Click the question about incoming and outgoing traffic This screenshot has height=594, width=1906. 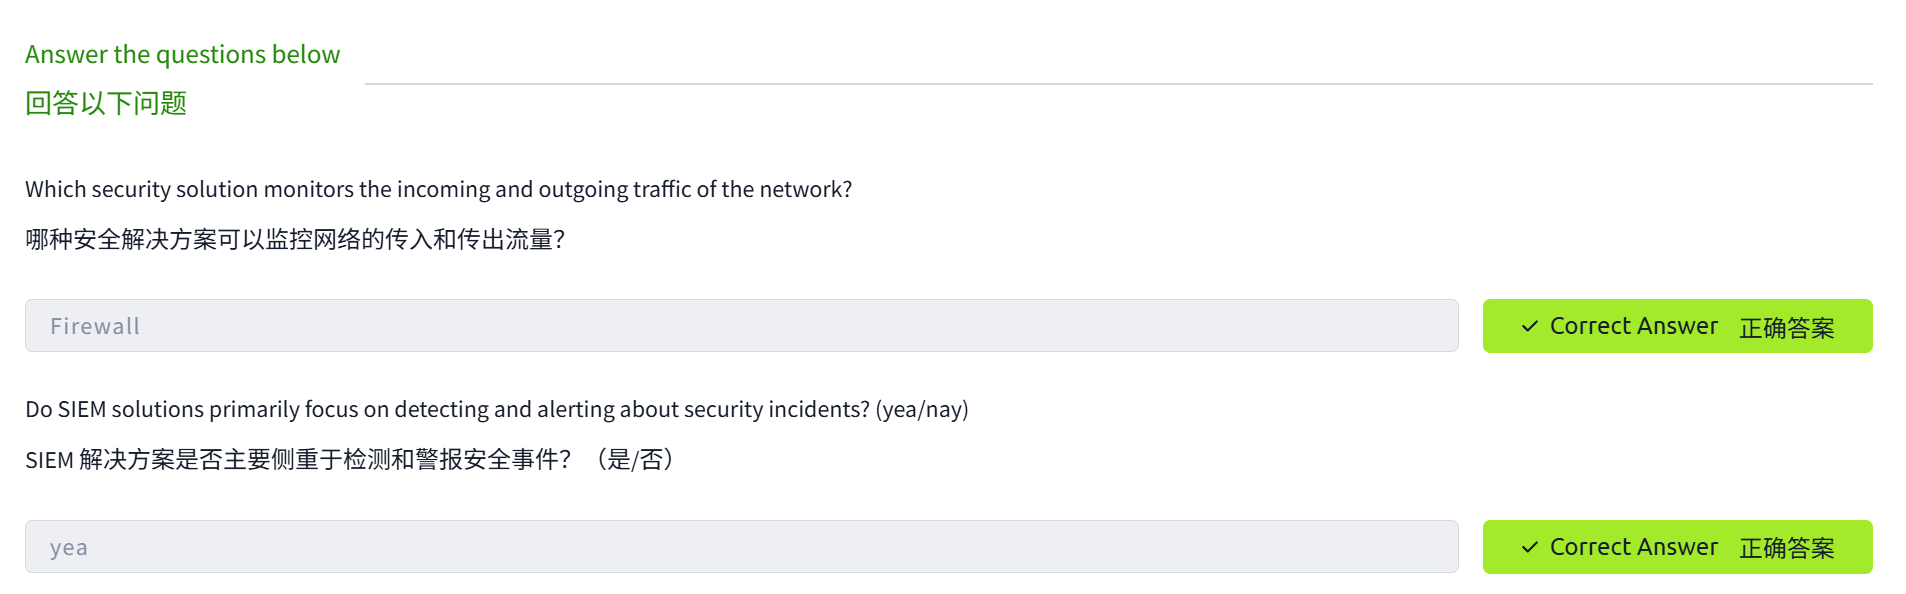pos(438,189)
